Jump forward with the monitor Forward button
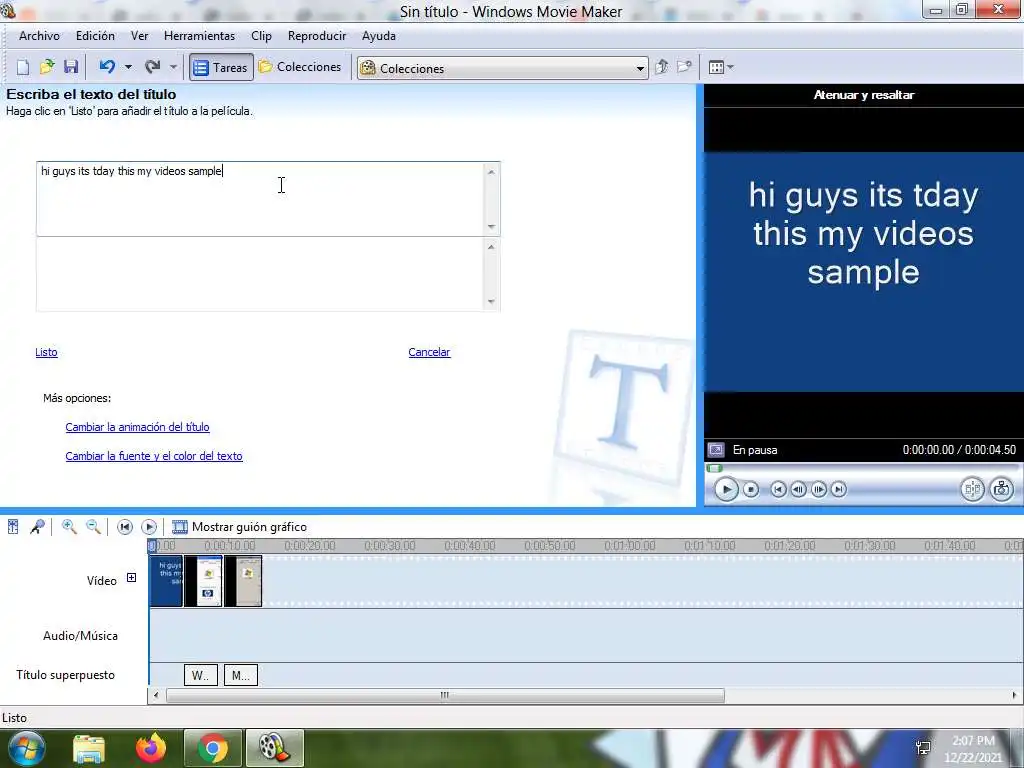The image size is (1024, 768). 839,489
